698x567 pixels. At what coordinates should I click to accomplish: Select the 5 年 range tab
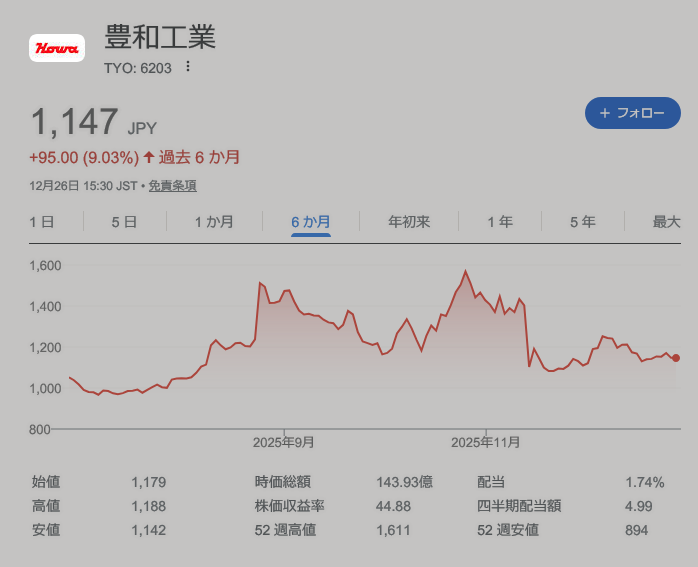[583, 222]
